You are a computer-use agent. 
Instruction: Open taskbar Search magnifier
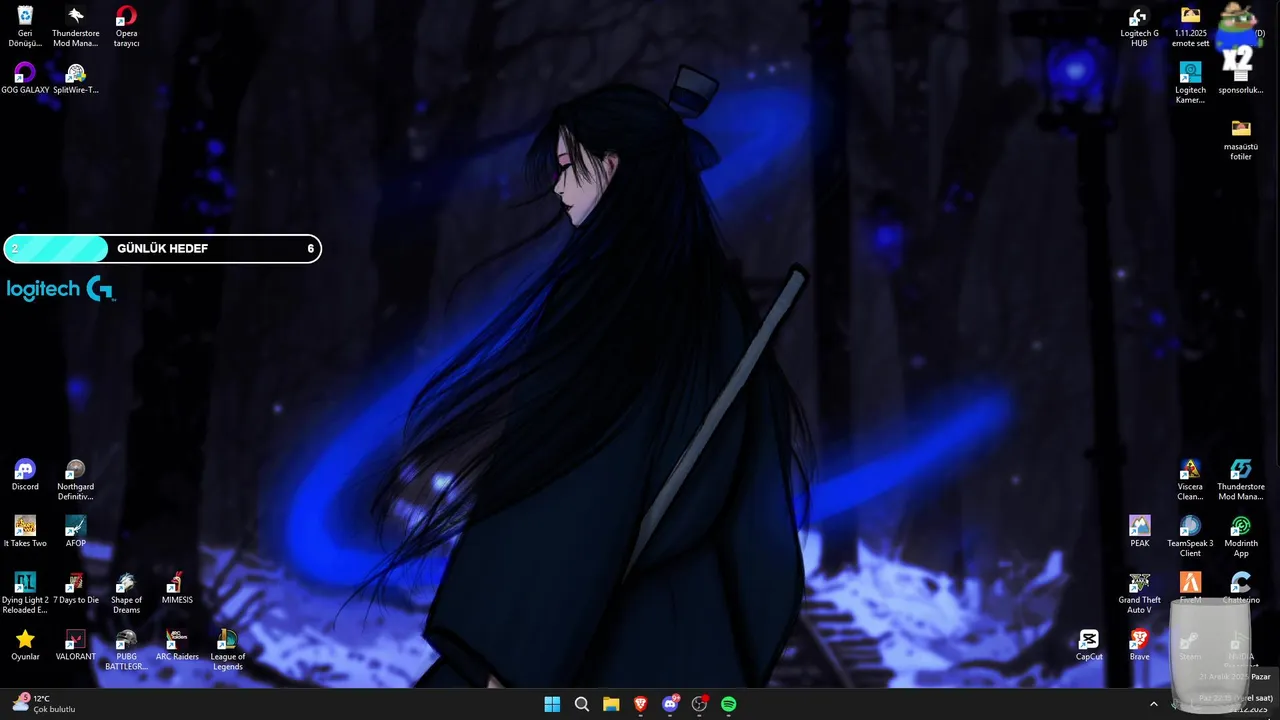point(582,704)
